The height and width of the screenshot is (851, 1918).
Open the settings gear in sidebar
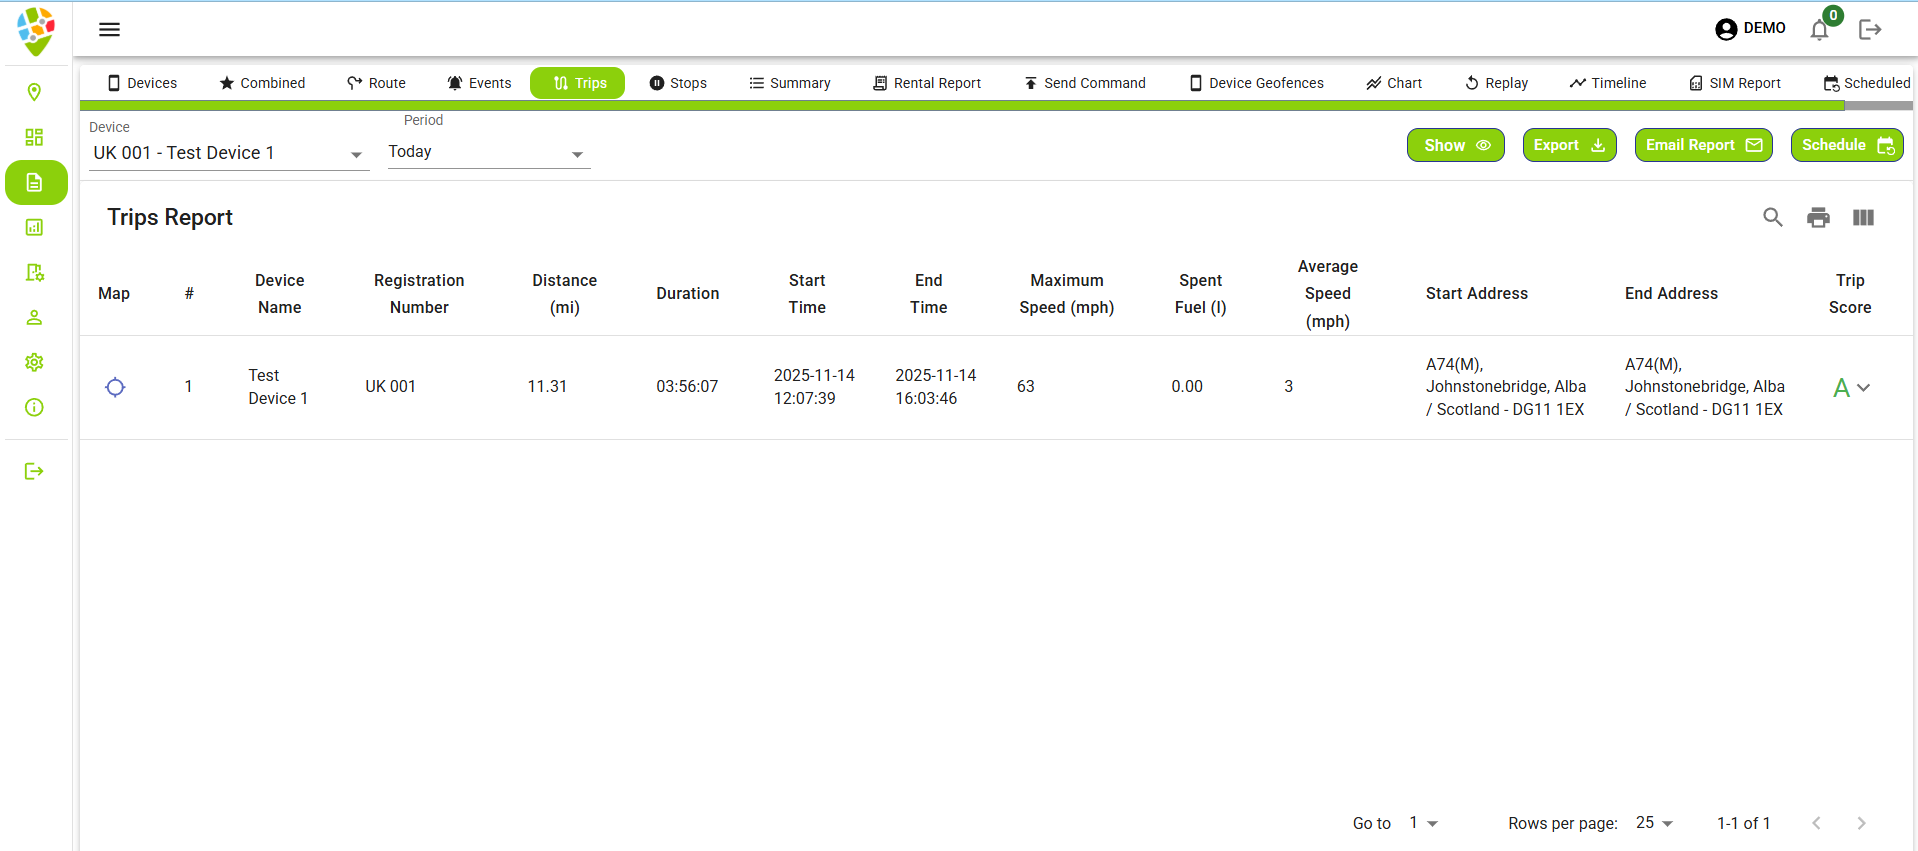(34, 362)
